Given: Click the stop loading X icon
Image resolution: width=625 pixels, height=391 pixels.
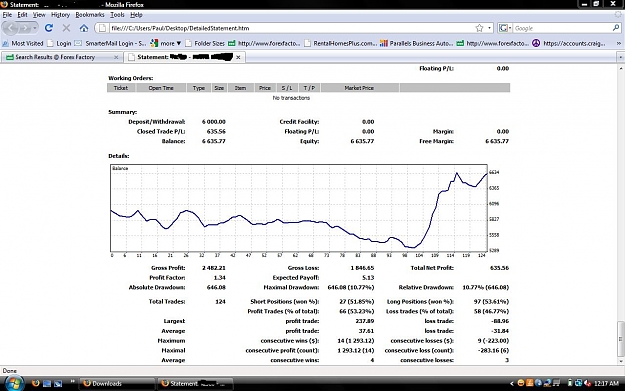Looking at the screenshot, I should pyautogui.click(x=66, y=28).
